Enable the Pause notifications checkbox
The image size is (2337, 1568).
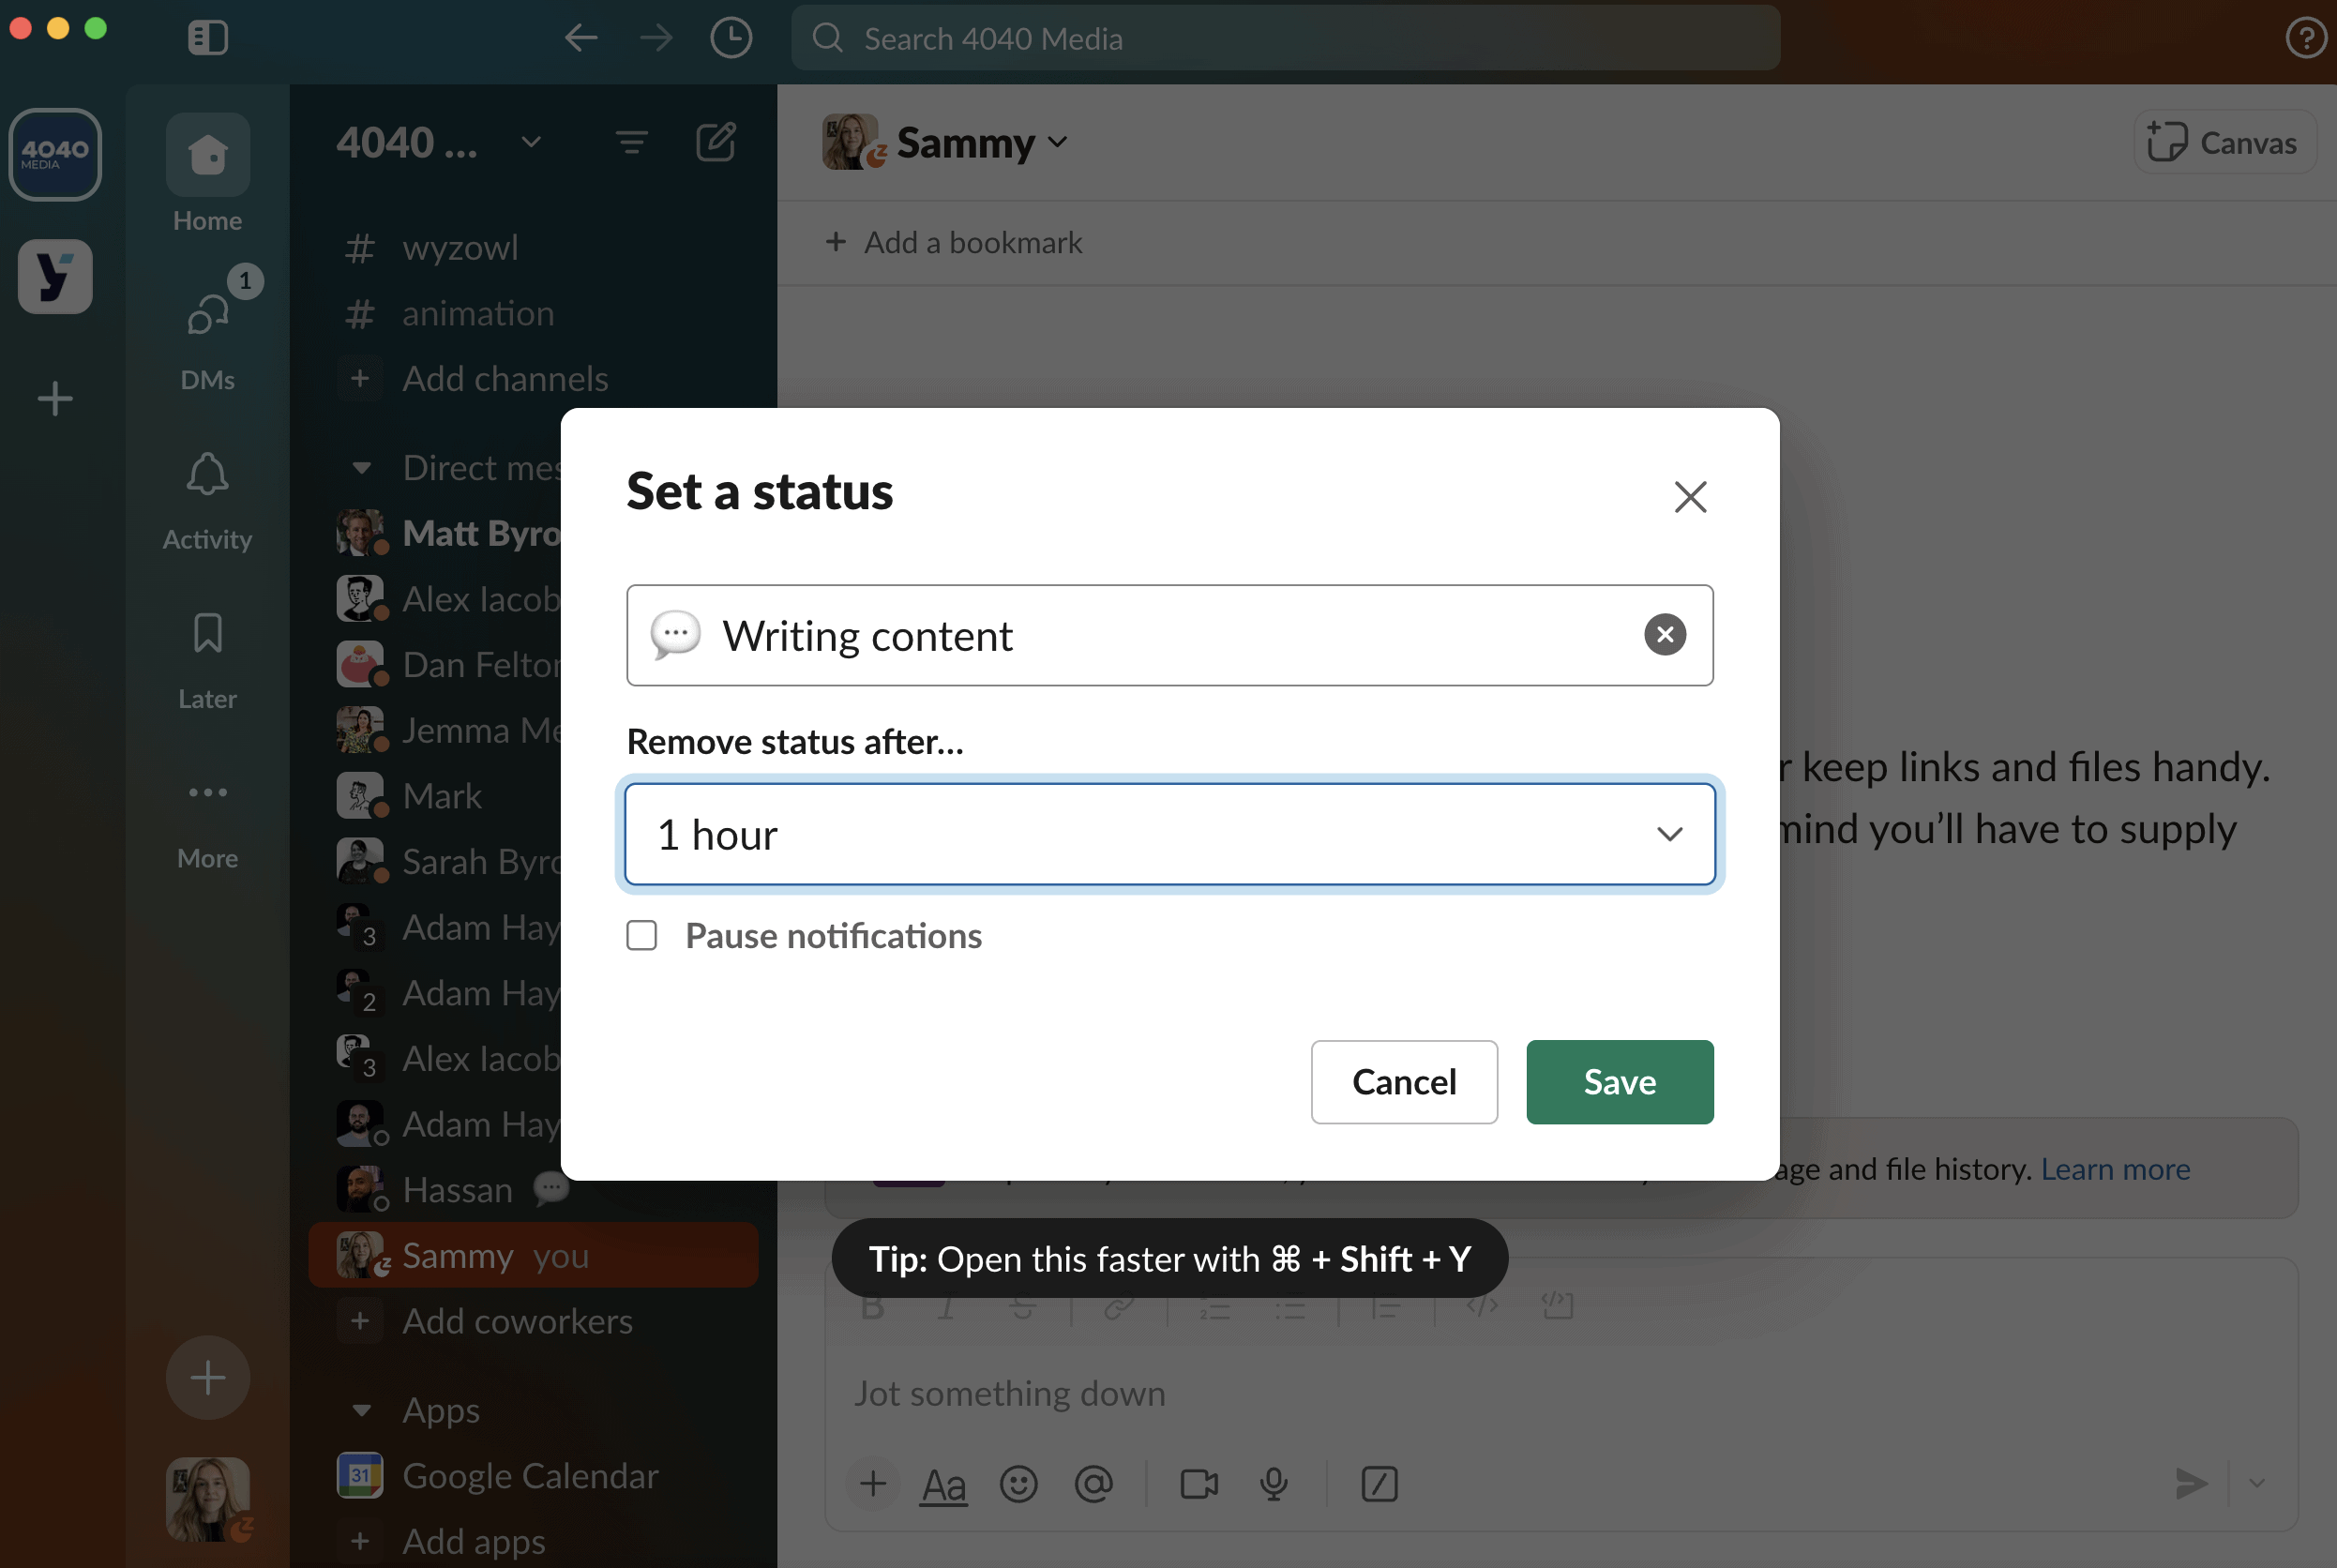642,936
